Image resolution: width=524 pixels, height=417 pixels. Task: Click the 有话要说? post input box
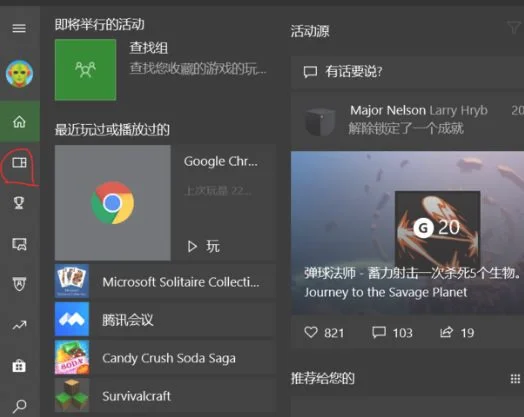click(407, 72)
